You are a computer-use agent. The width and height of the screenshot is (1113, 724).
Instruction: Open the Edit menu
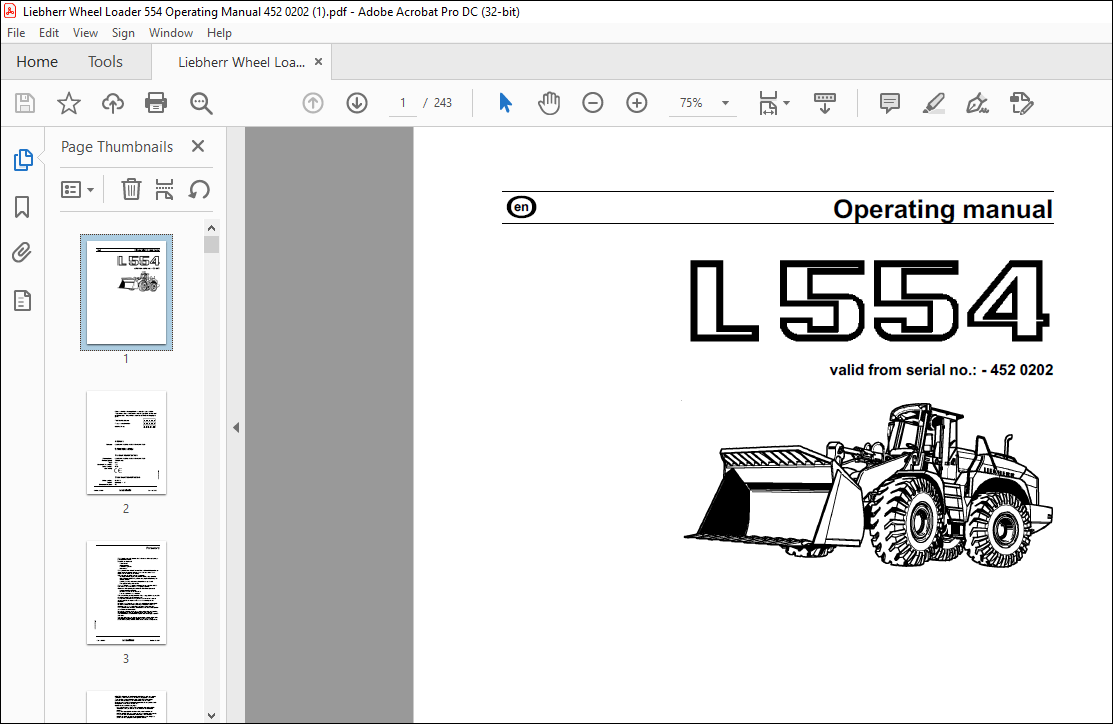click(x=48, y=33)
